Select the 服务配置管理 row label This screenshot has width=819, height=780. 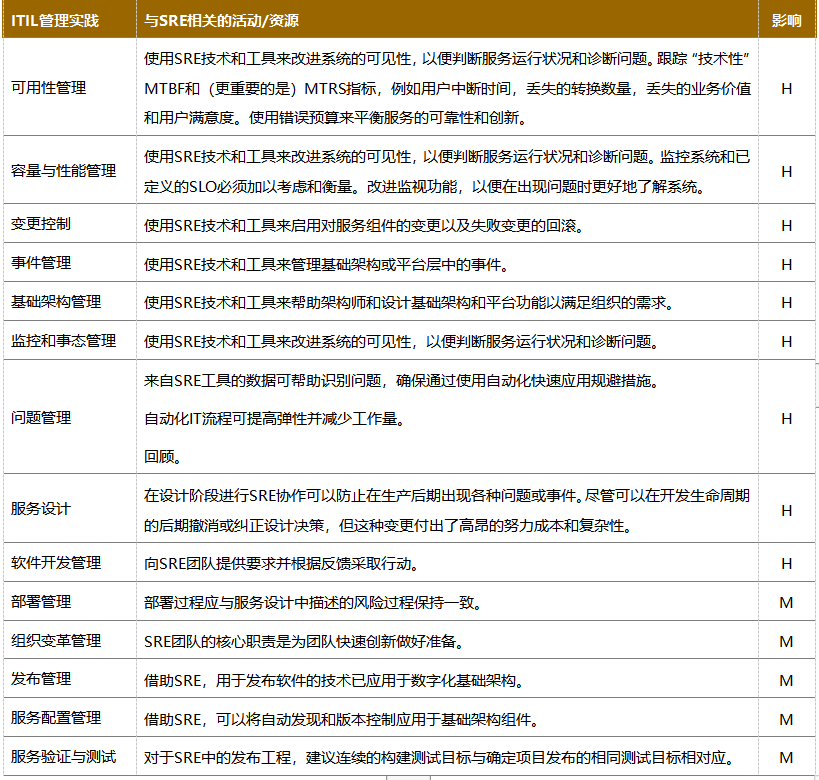click(56, 718)
